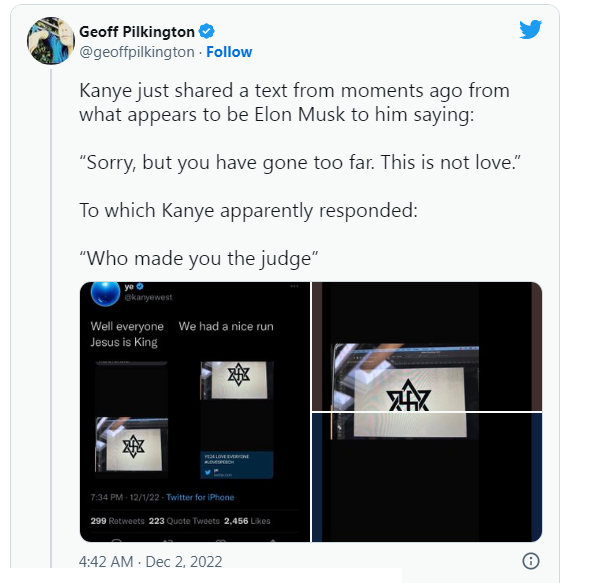The width and height of the screenshot is (601, 583).
Task: Click ye's blue verified checkmark
Action: [x=140, y=286]
